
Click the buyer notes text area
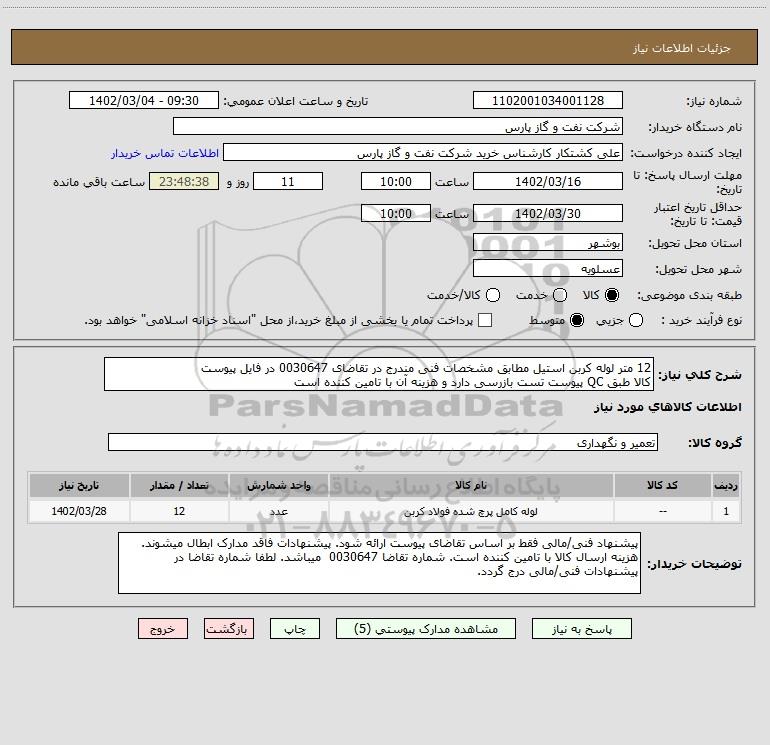click(x=379, y=563)
